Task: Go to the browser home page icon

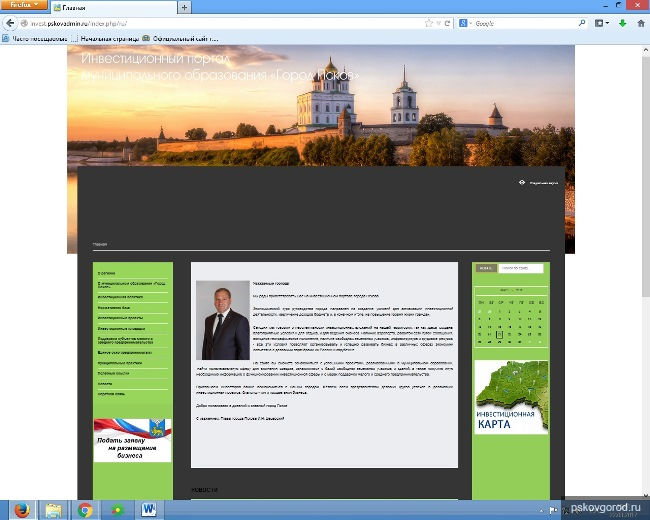Action: pyautogui.click(x=641, y=23)
